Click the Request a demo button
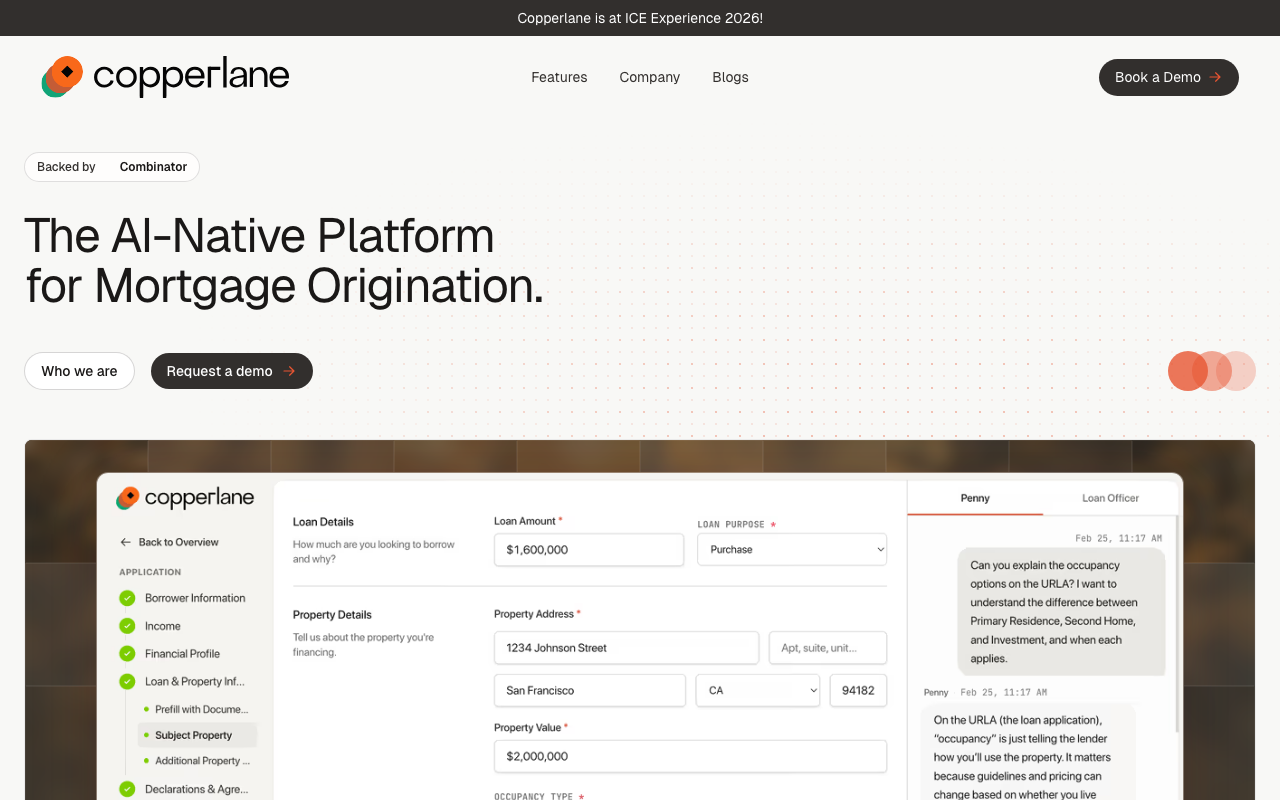 (231, 371)
